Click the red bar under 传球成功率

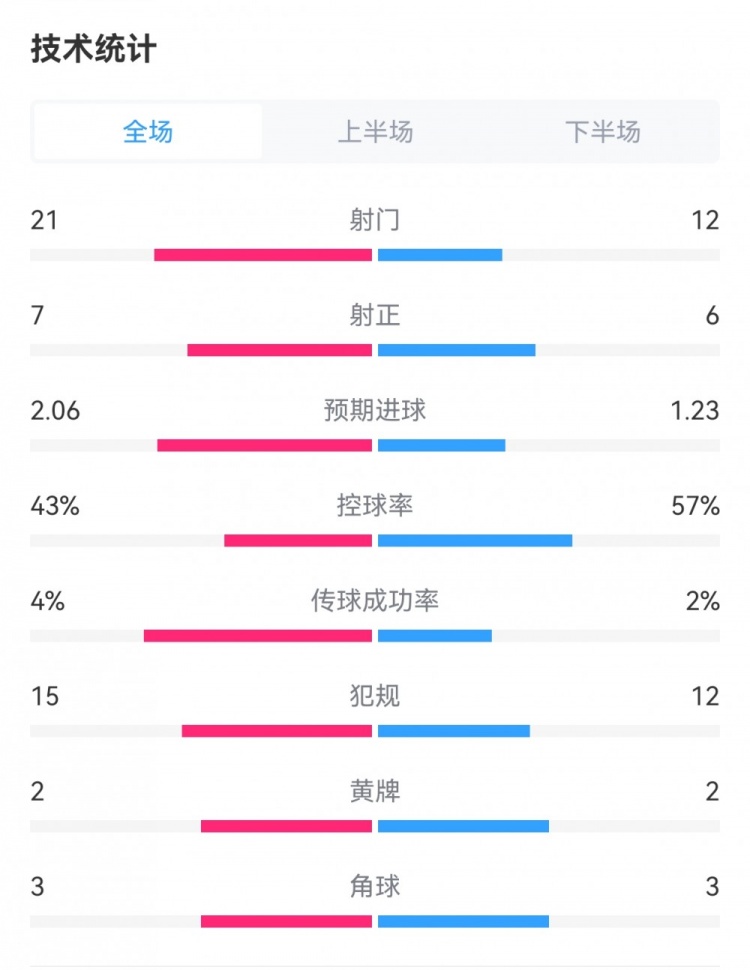[258, 636]
